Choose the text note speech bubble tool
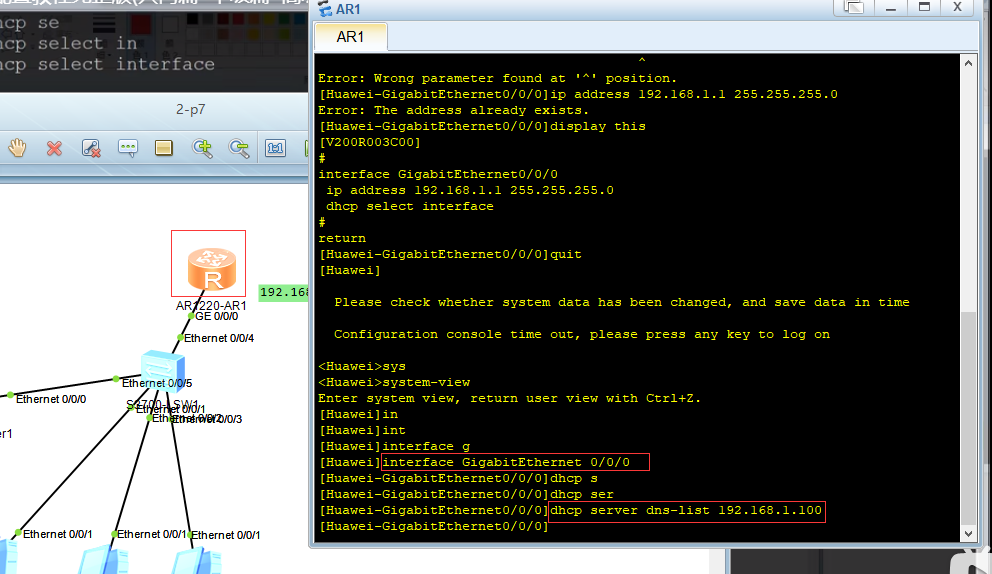Screen dimensions: 992x574 (128, 148)
